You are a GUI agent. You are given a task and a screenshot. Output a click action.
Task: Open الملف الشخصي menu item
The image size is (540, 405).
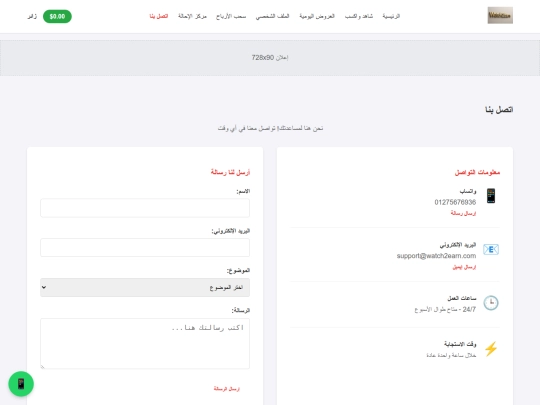tap(272, 16)
